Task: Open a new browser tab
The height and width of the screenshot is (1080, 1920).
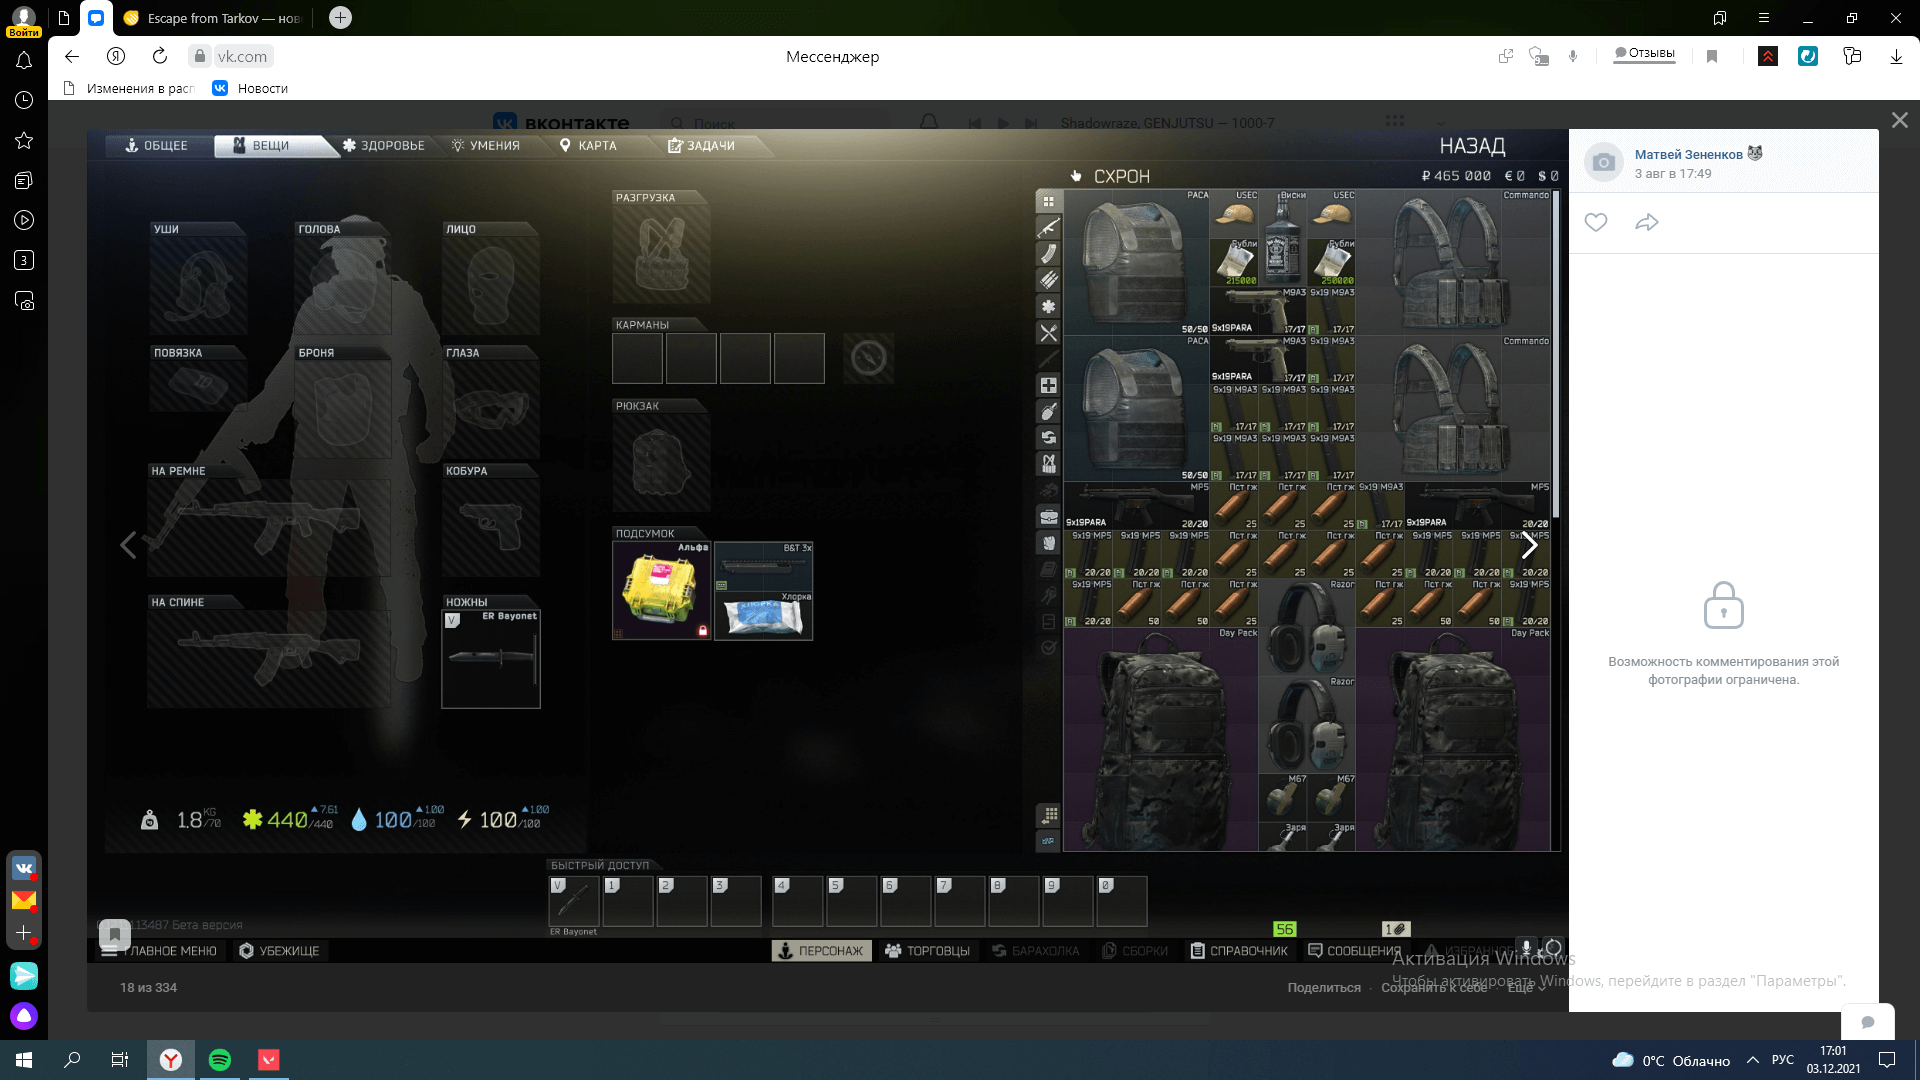Action: coord(340,18)
